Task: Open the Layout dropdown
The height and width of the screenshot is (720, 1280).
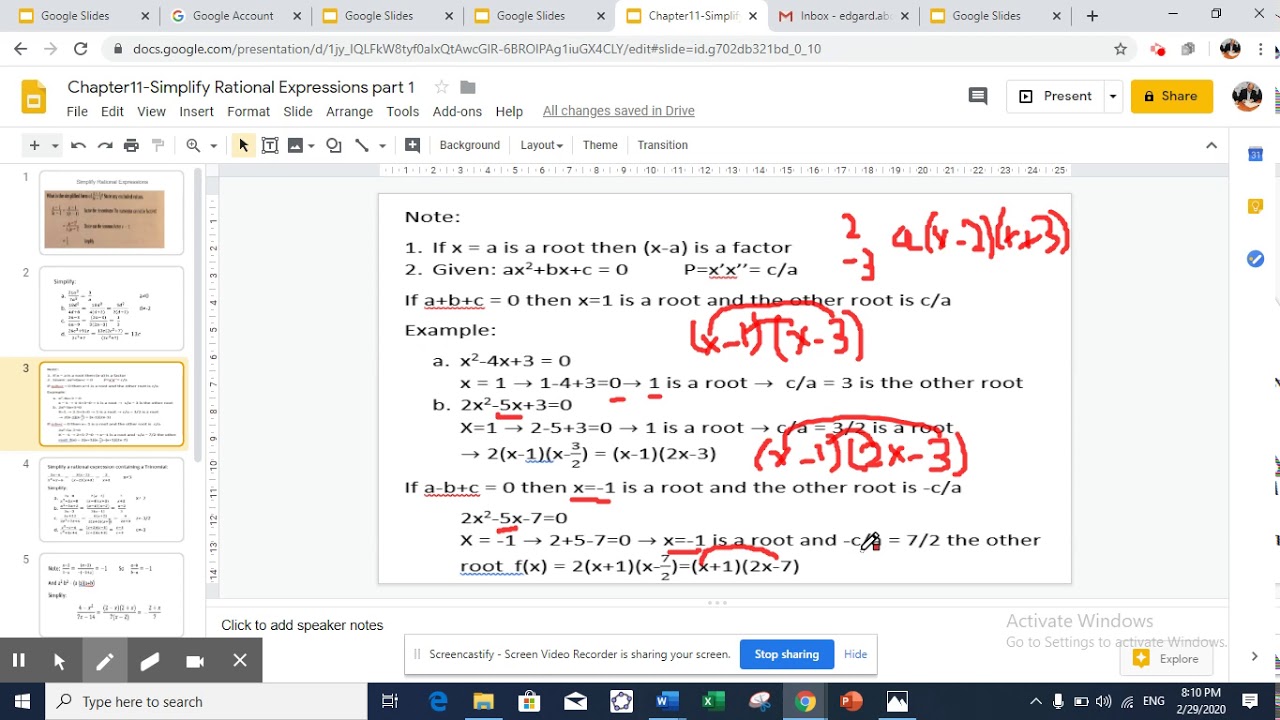Action: pyautogui.click(x=541, y=145)
